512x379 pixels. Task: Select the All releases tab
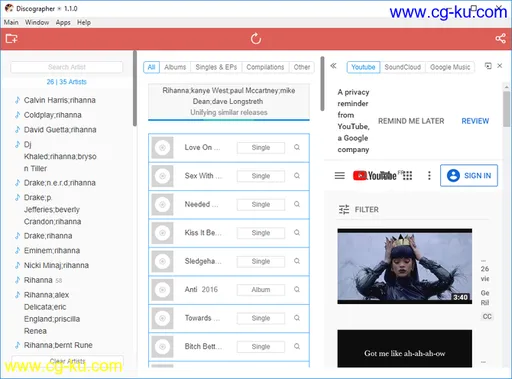tap(151, 67)
